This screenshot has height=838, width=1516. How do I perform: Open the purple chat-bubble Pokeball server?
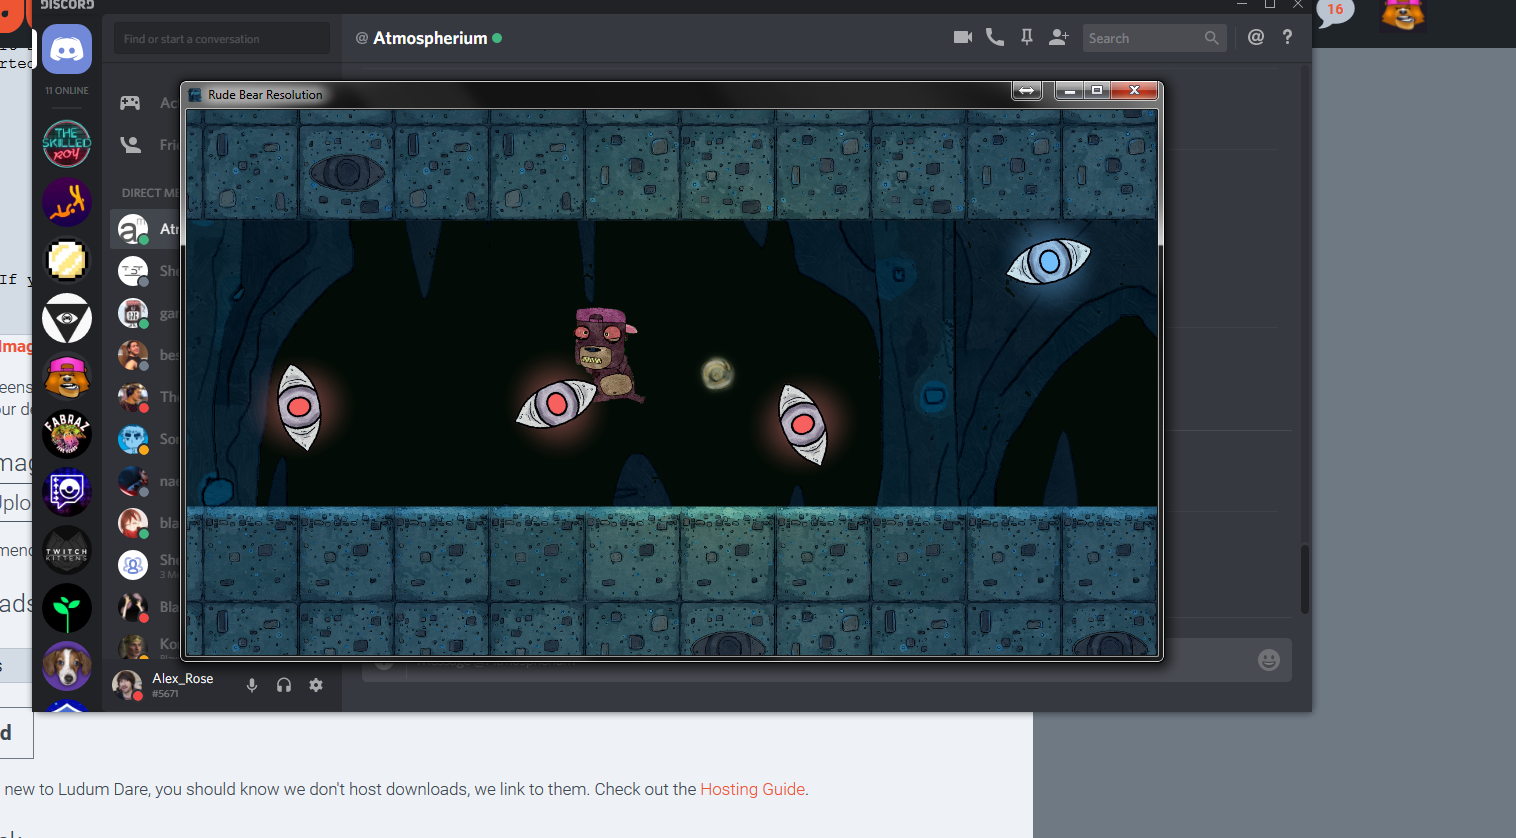tap(67, 492)
